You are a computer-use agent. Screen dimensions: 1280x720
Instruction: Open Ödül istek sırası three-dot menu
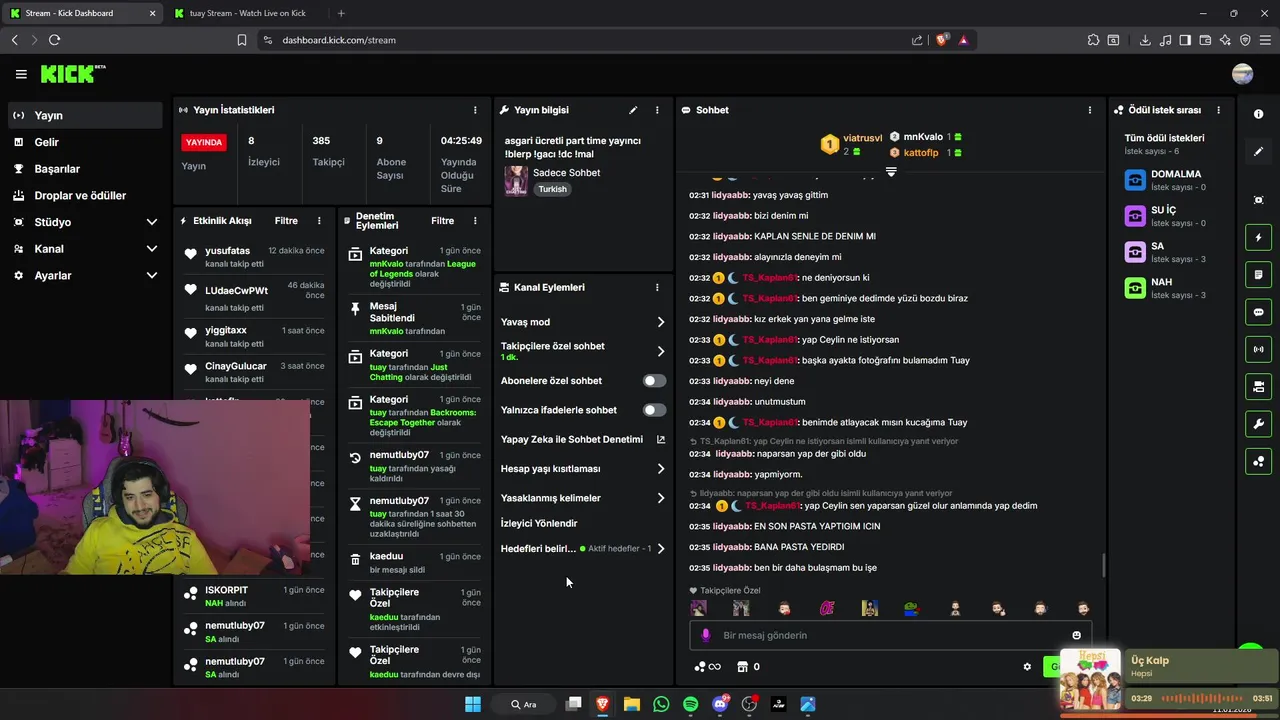[1218, 110]
